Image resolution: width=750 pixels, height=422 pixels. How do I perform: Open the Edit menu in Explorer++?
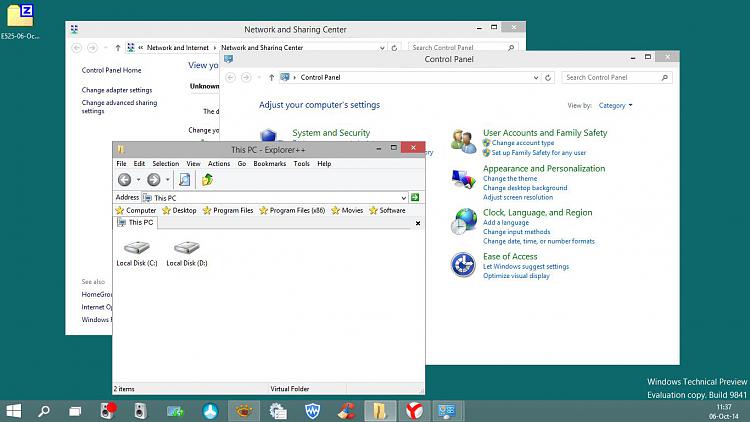139,164
